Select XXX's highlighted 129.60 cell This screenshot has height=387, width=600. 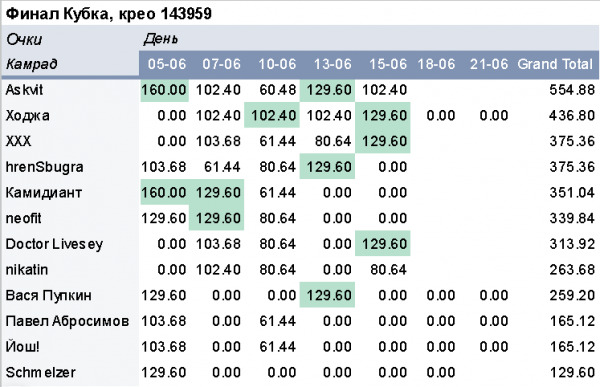383,141
